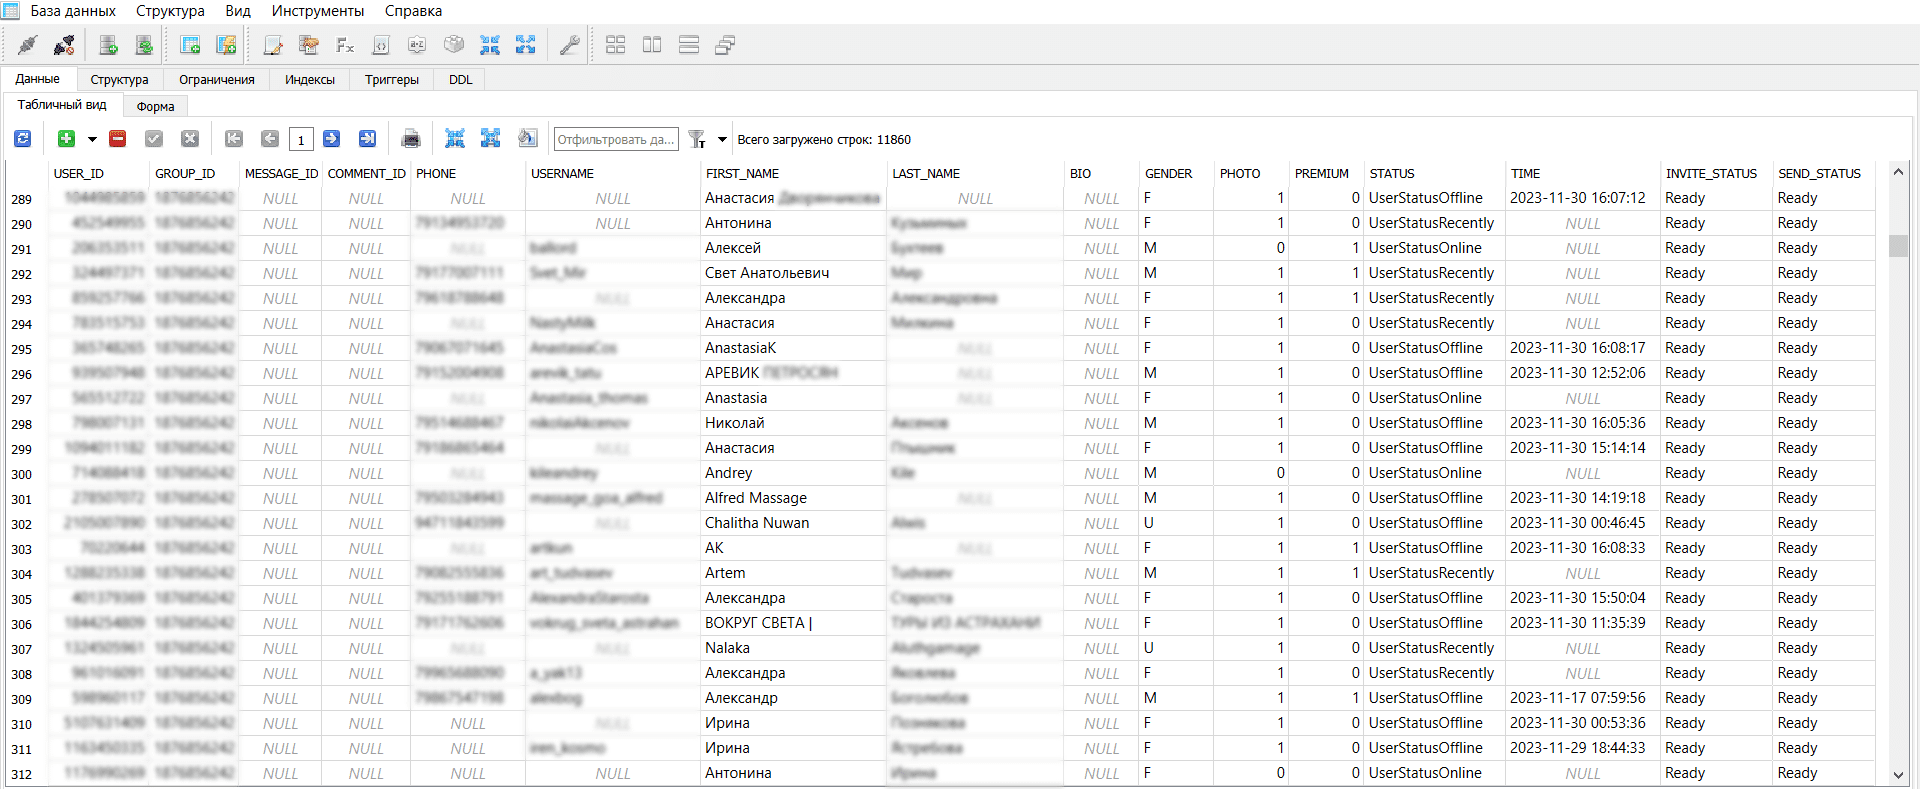1920x789 pixels.
Task: Click the red delete row icon
Action: point(118,139)
